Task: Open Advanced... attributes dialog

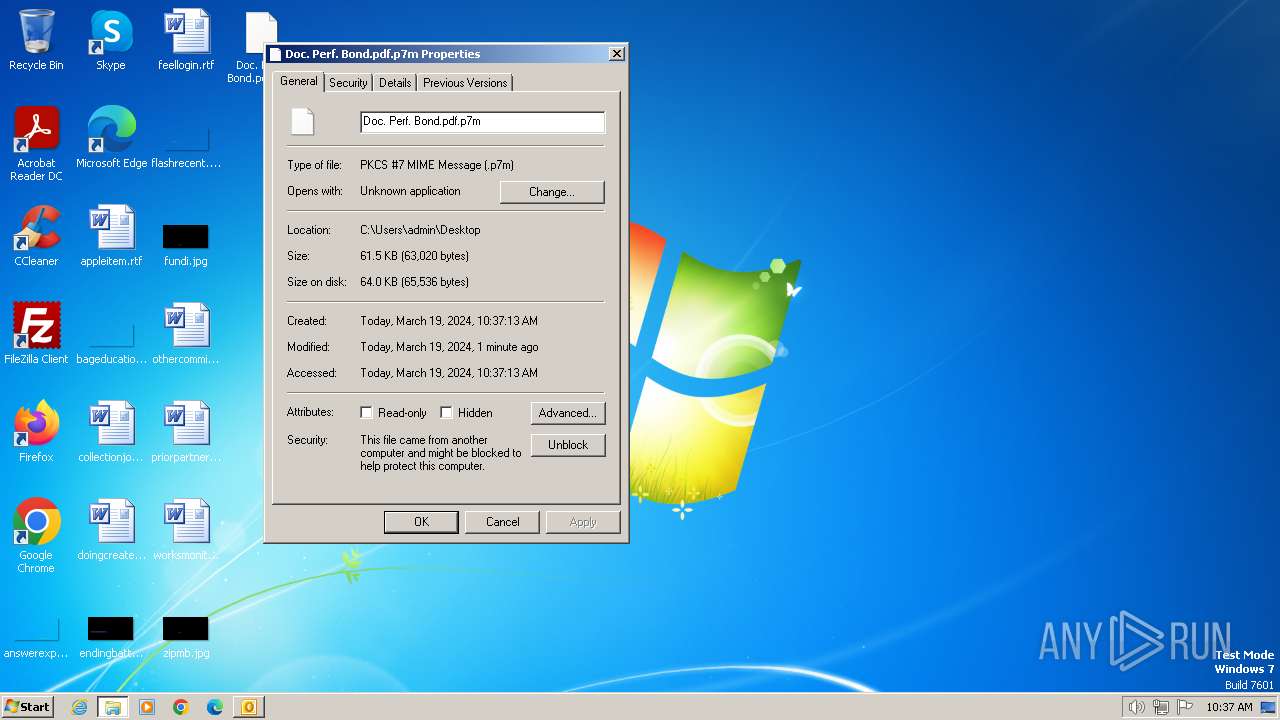Action: coord(568,413)
